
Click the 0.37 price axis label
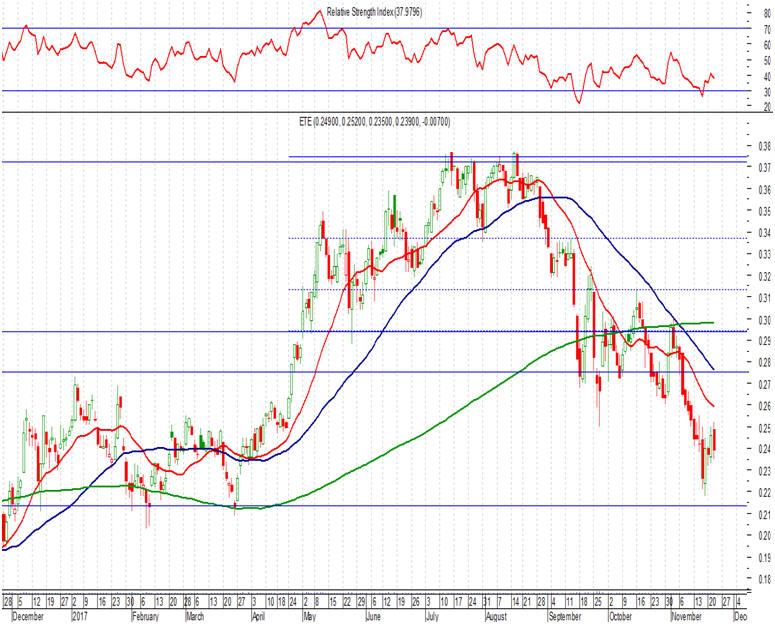click(765, 168)
